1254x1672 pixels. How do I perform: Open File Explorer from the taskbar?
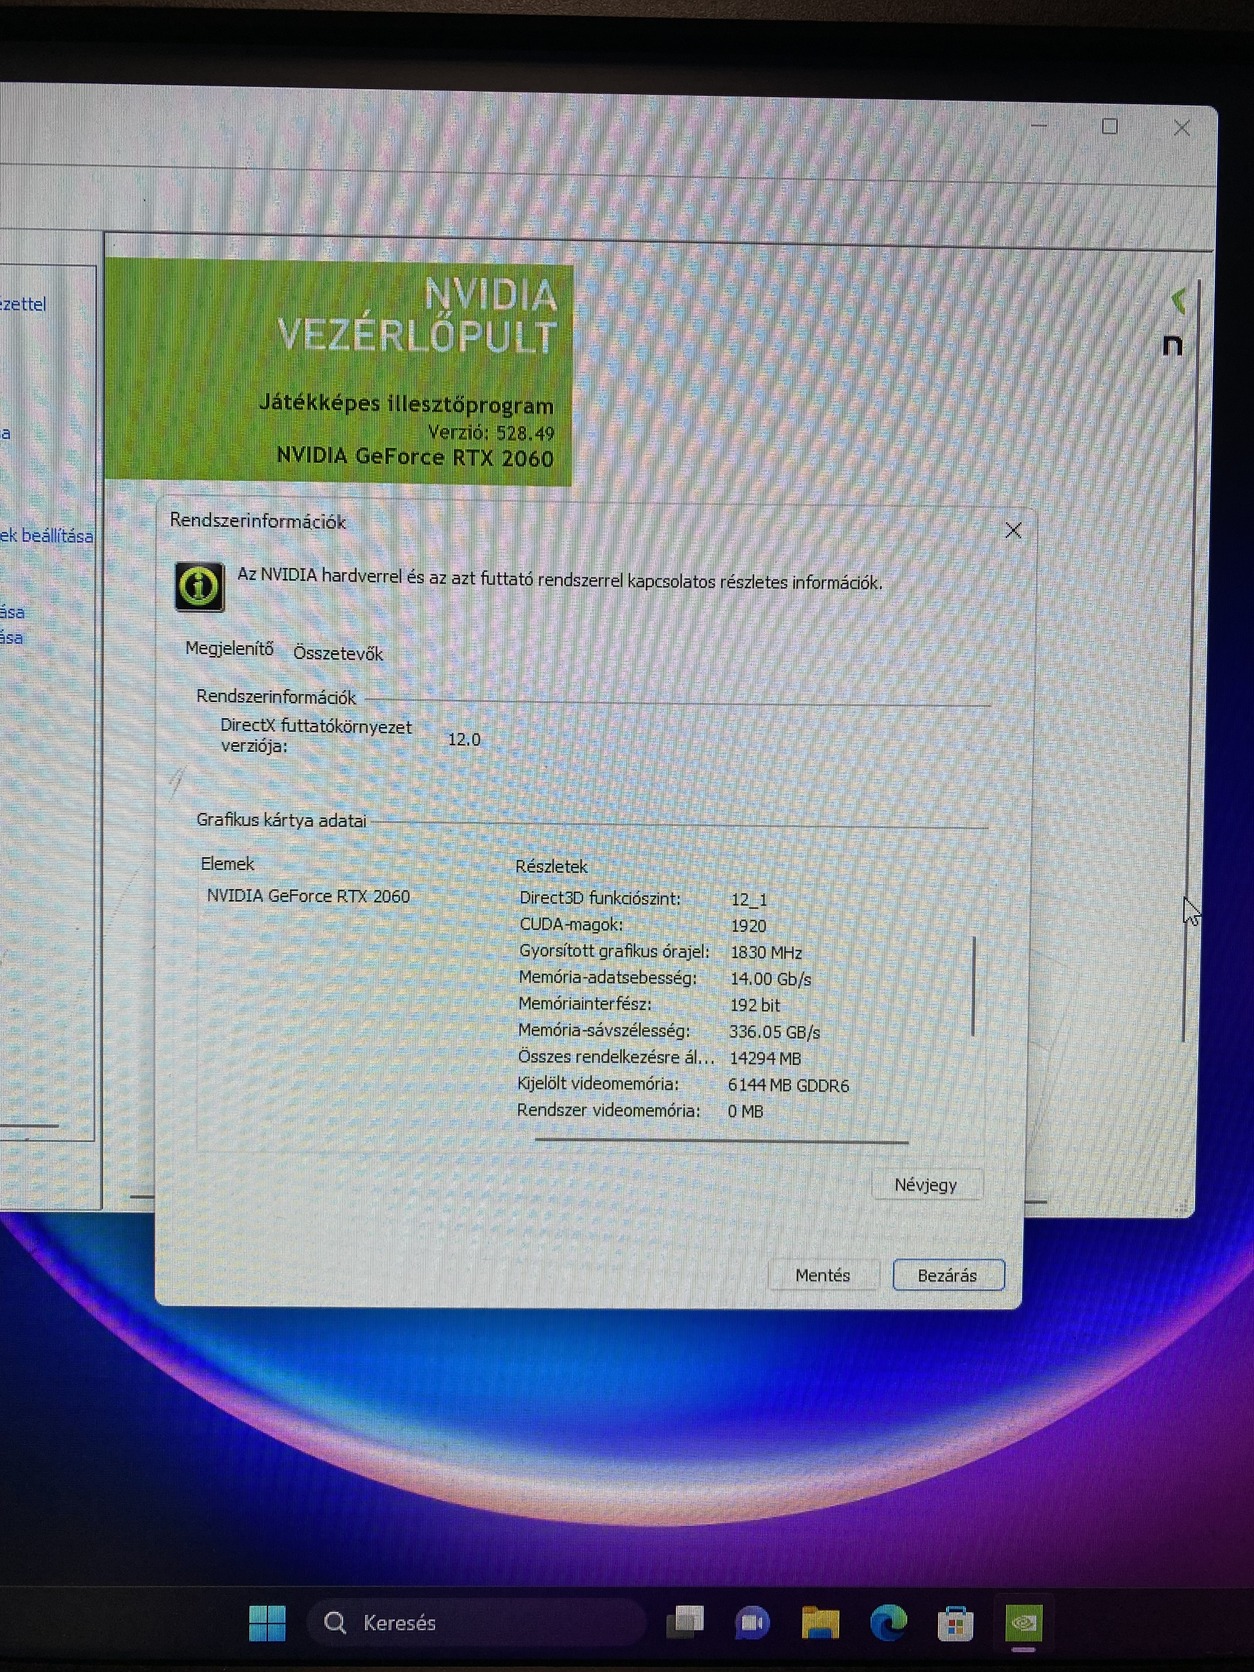820,1622
